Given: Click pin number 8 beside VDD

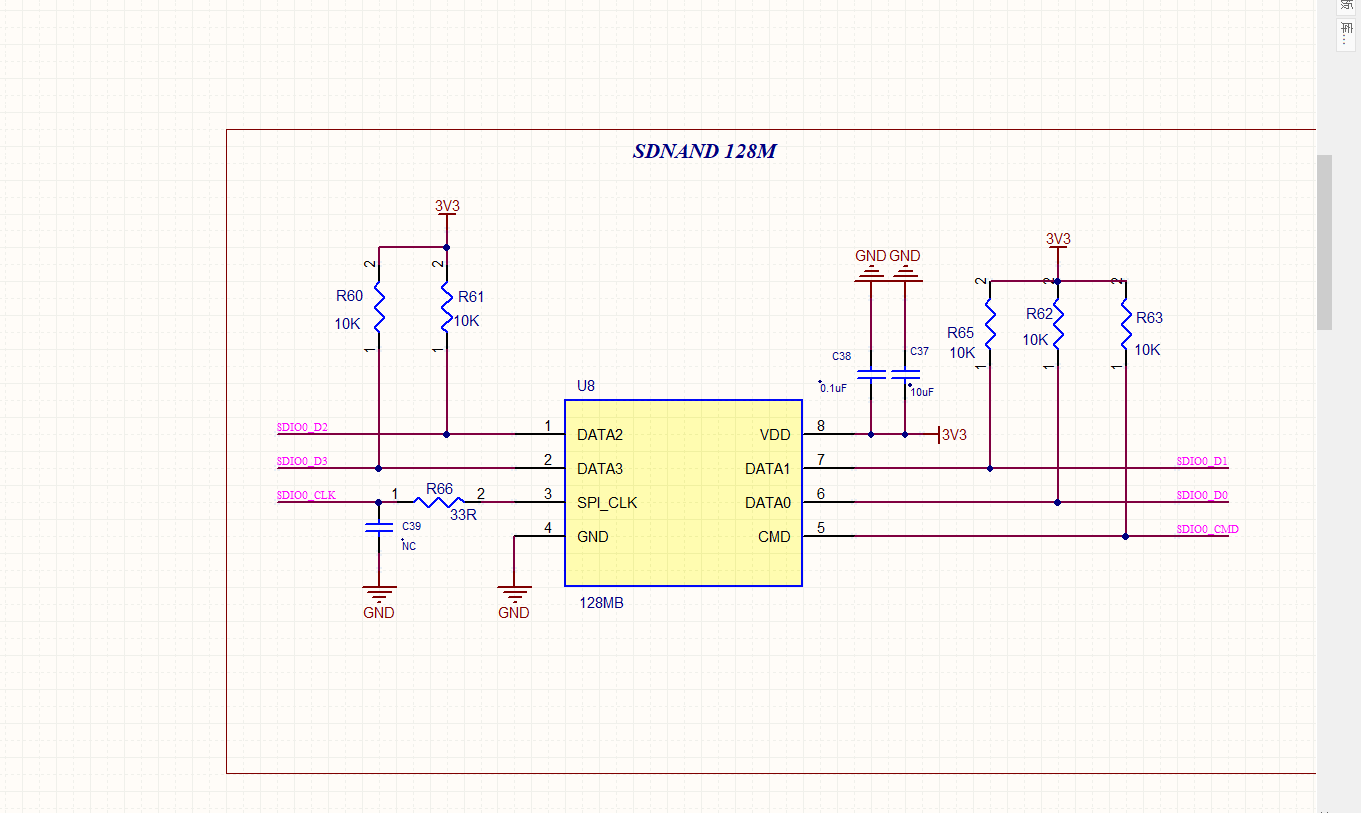Looking at the screenshot, I should [x=821, y=427].
